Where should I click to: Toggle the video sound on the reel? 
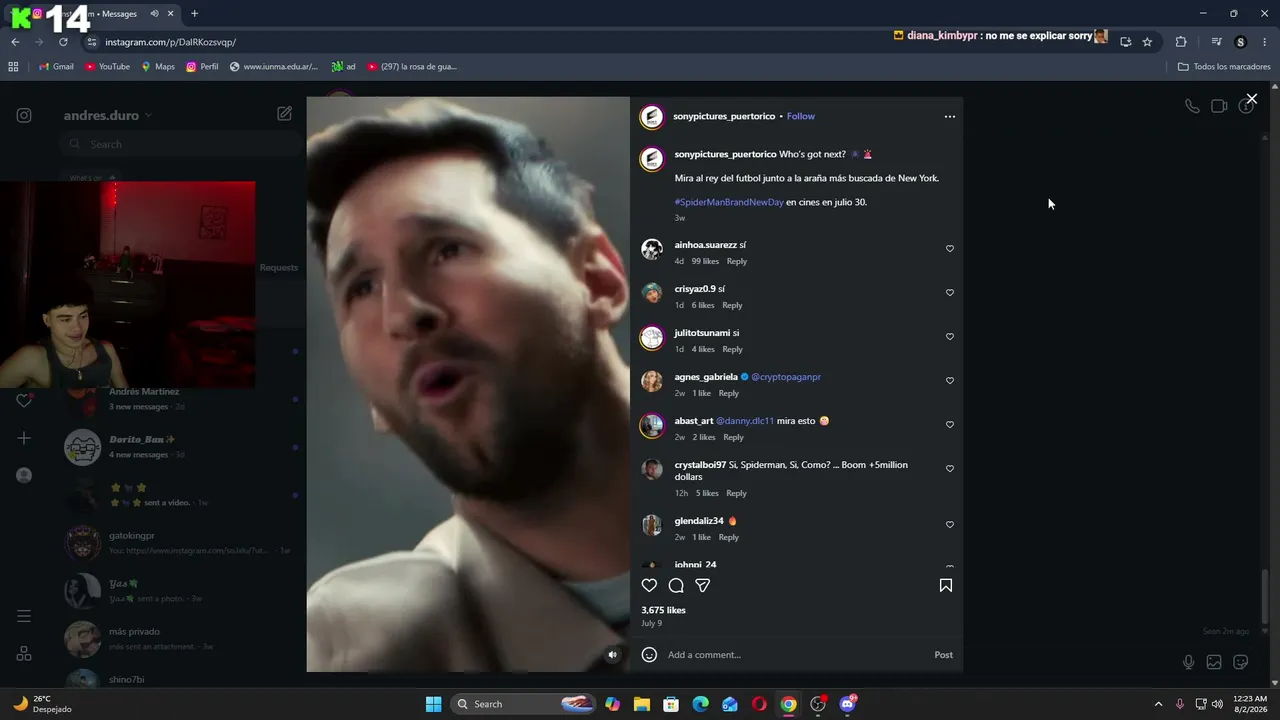tap(613, 655)
